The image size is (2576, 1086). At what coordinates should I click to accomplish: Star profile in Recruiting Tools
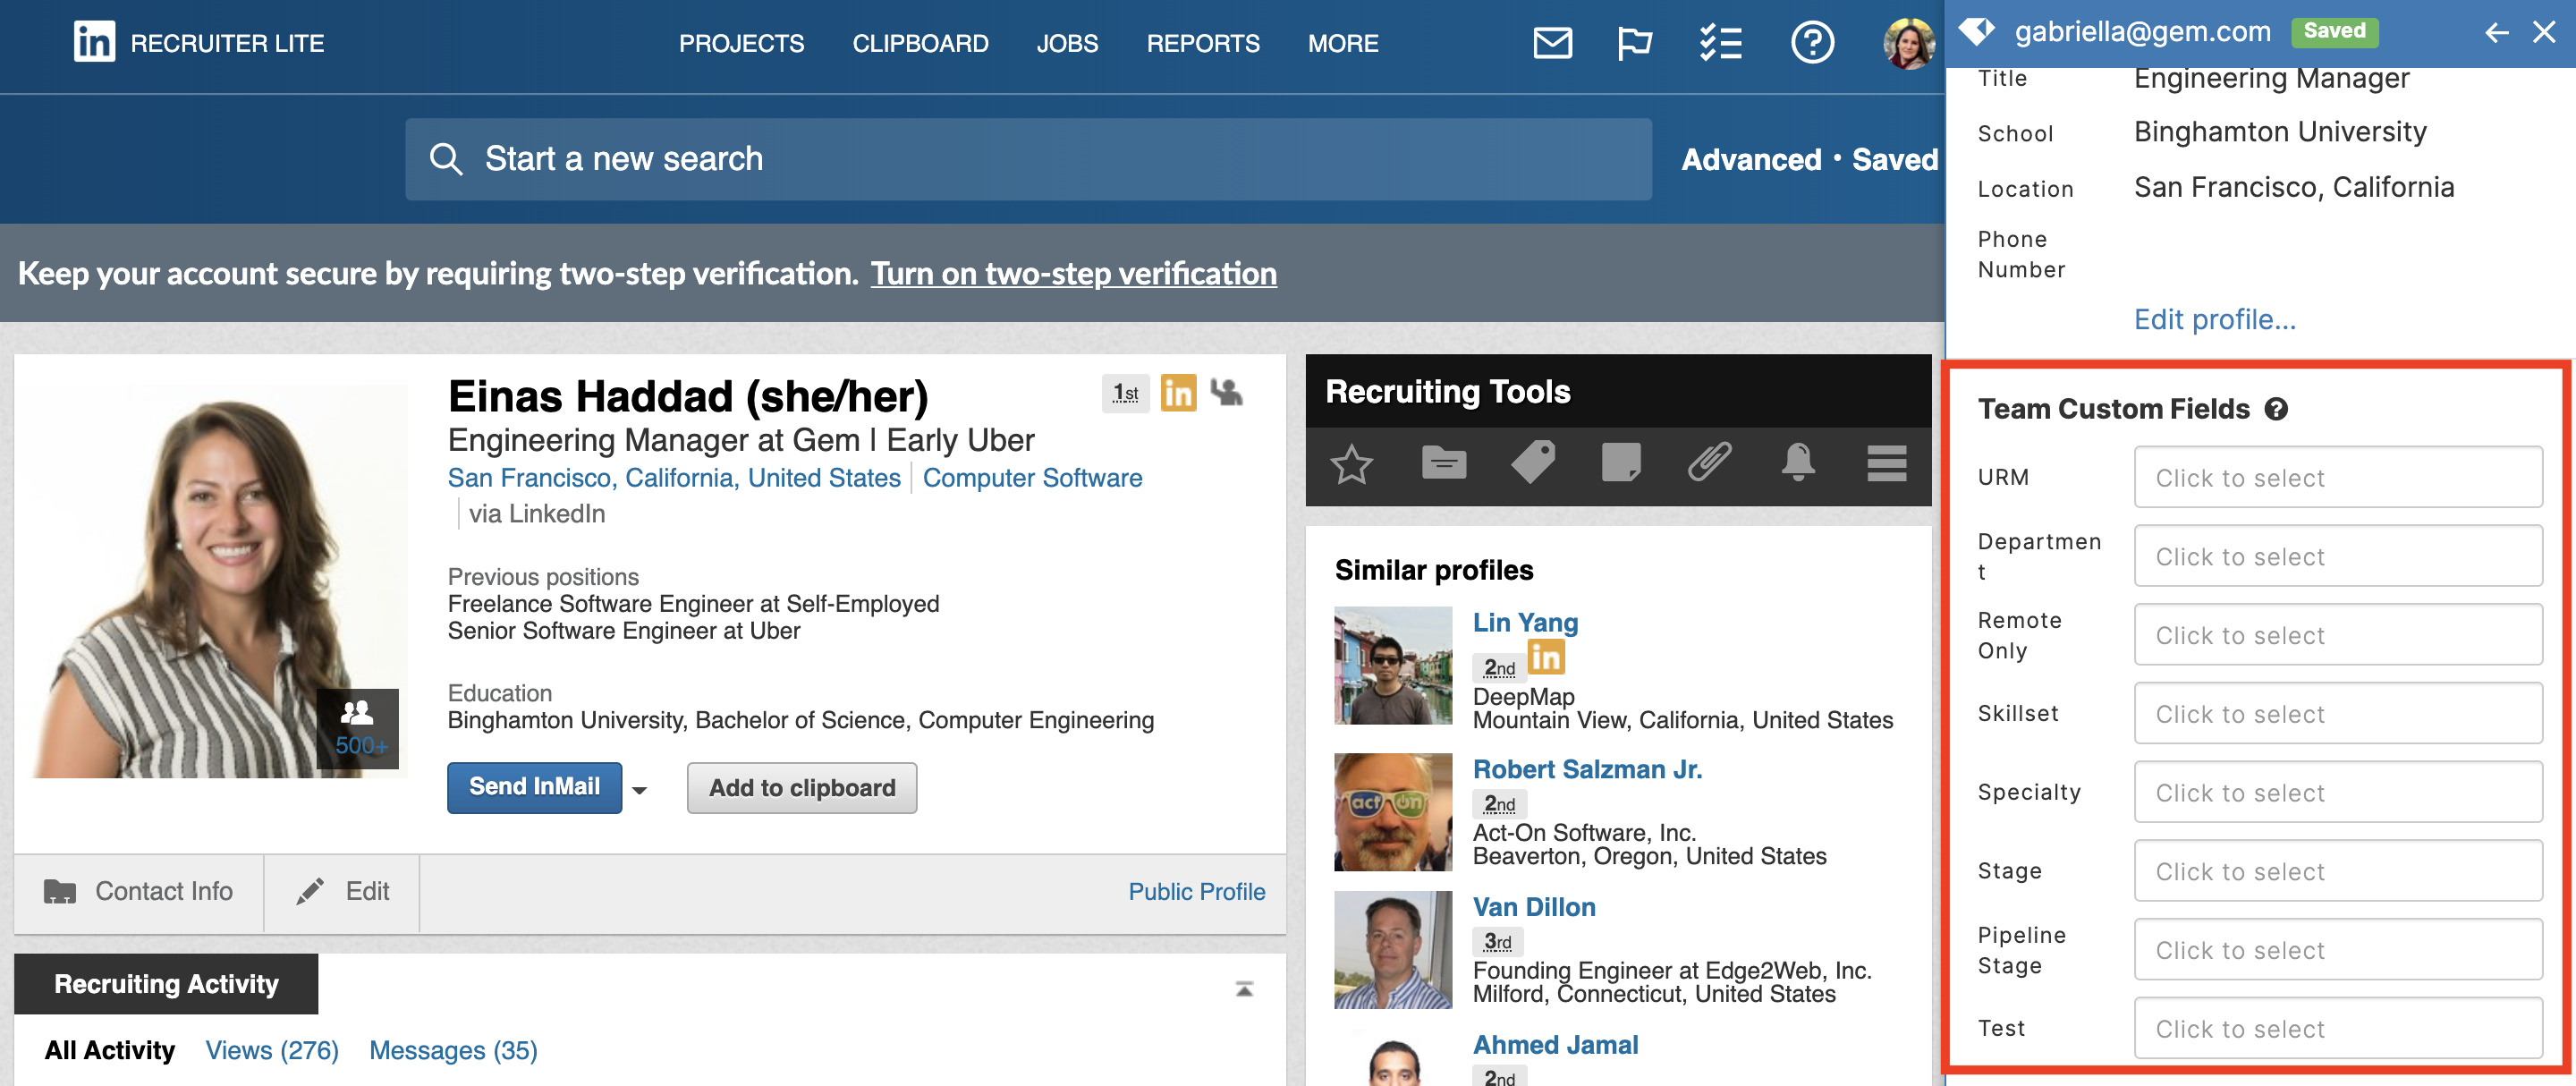pos(1351,464)
